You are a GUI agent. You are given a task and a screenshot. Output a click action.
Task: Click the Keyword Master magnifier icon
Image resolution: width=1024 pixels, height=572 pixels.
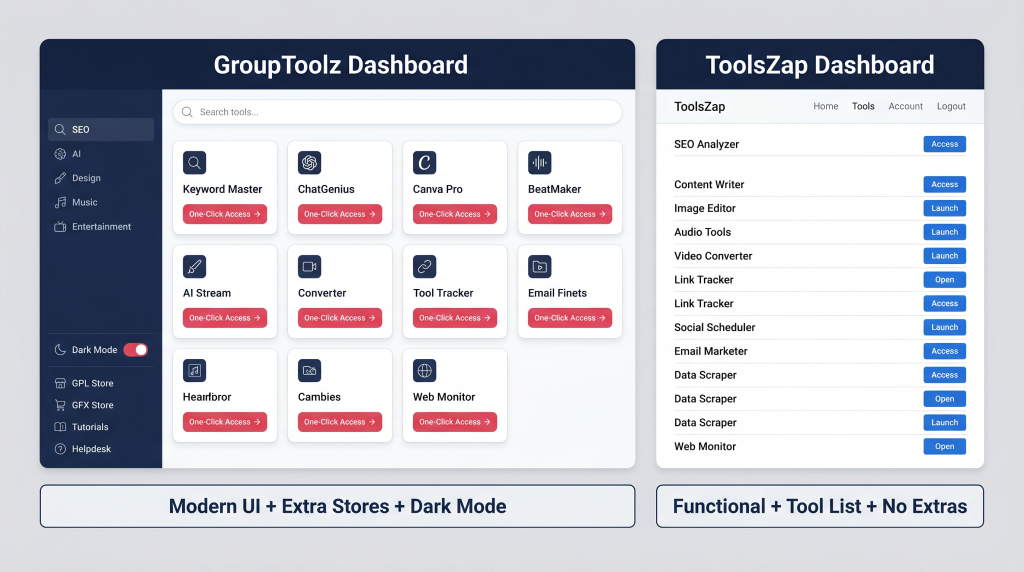(195, 163)
